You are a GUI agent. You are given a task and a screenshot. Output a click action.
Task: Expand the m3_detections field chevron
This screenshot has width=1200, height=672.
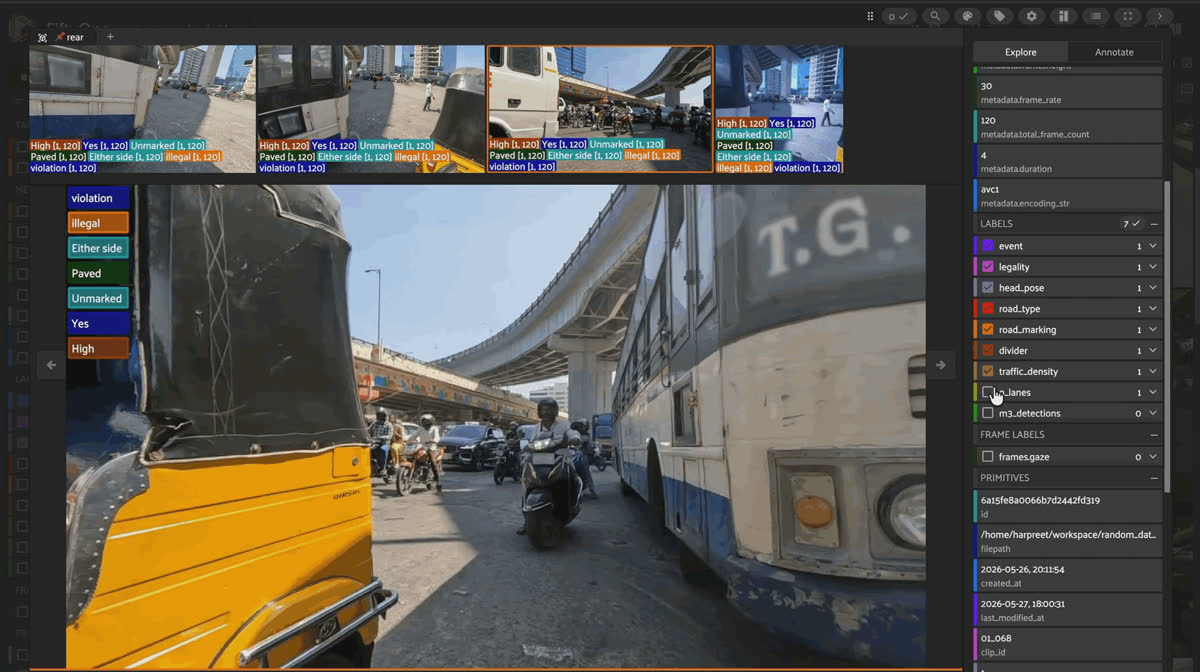[1153, 413]
